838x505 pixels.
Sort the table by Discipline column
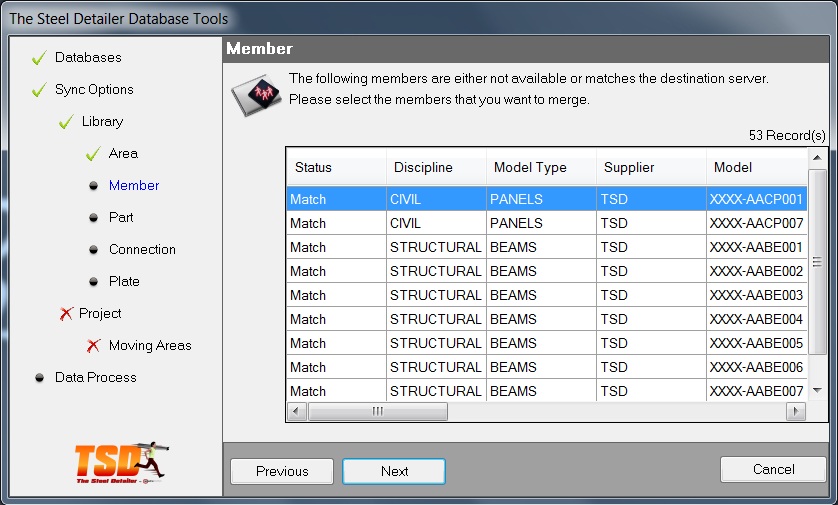[436, 167]
